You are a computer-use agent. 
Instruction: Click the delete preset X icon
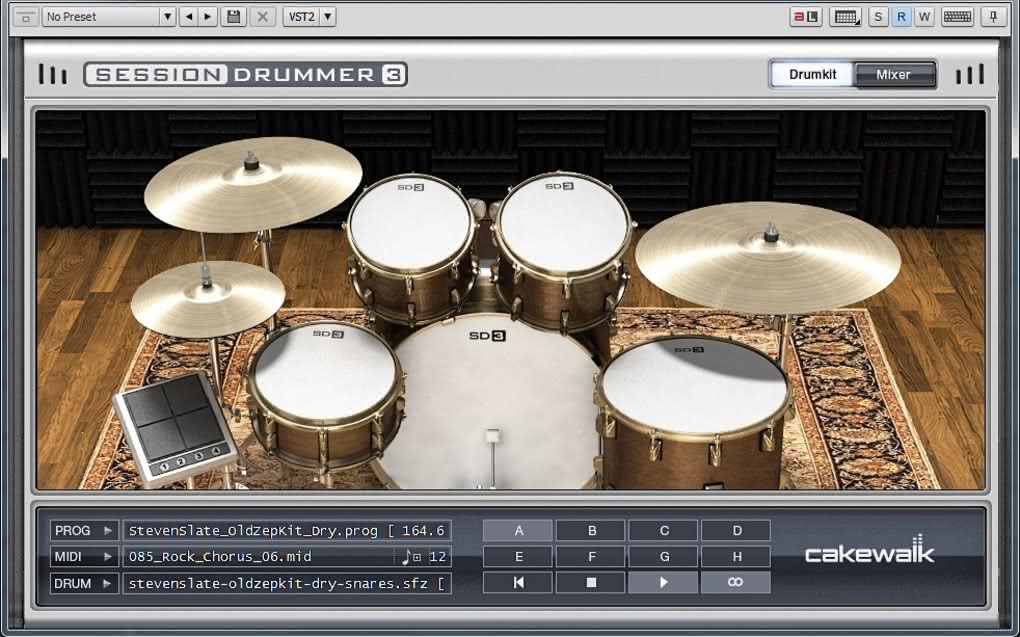(263, 17)
